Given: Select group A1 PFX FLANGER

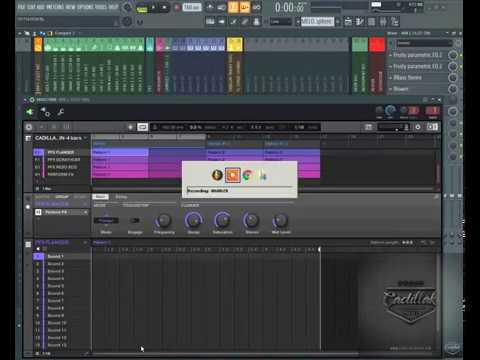Looking at the screenshot, I should 61,152.
